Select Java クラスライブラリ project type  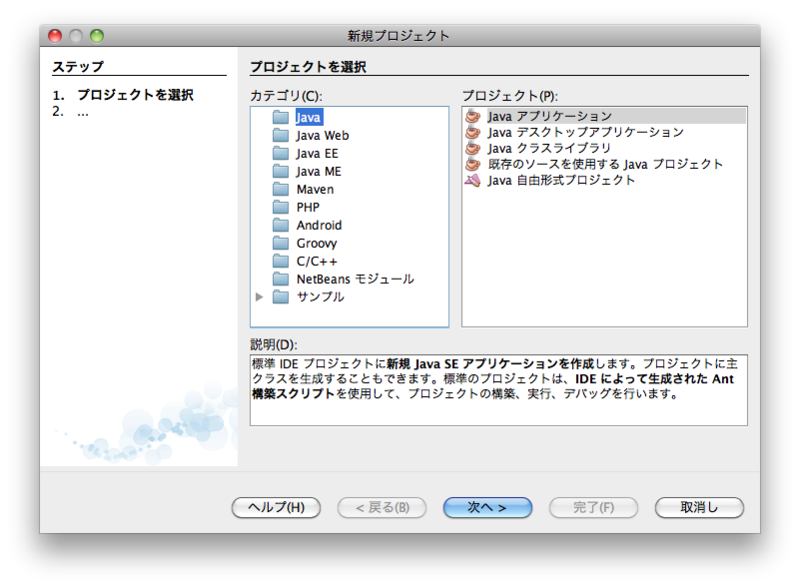(x=549, y=148)
